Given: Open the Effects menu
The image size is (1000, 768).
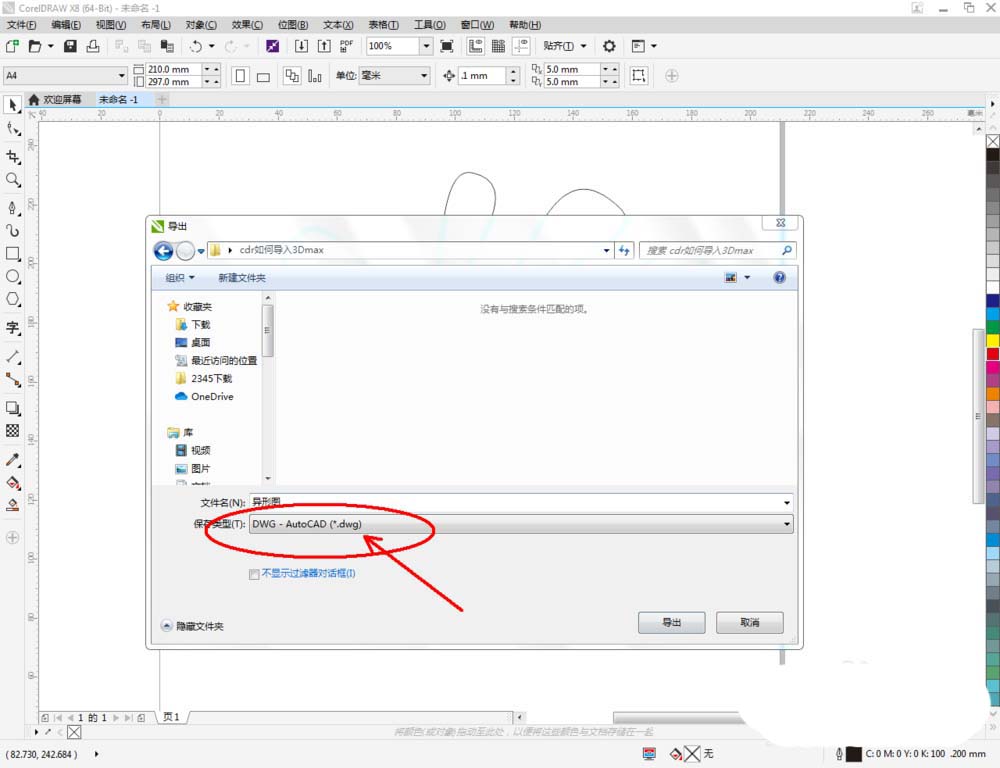Looking at the screenshot, I should coord(247,24).
